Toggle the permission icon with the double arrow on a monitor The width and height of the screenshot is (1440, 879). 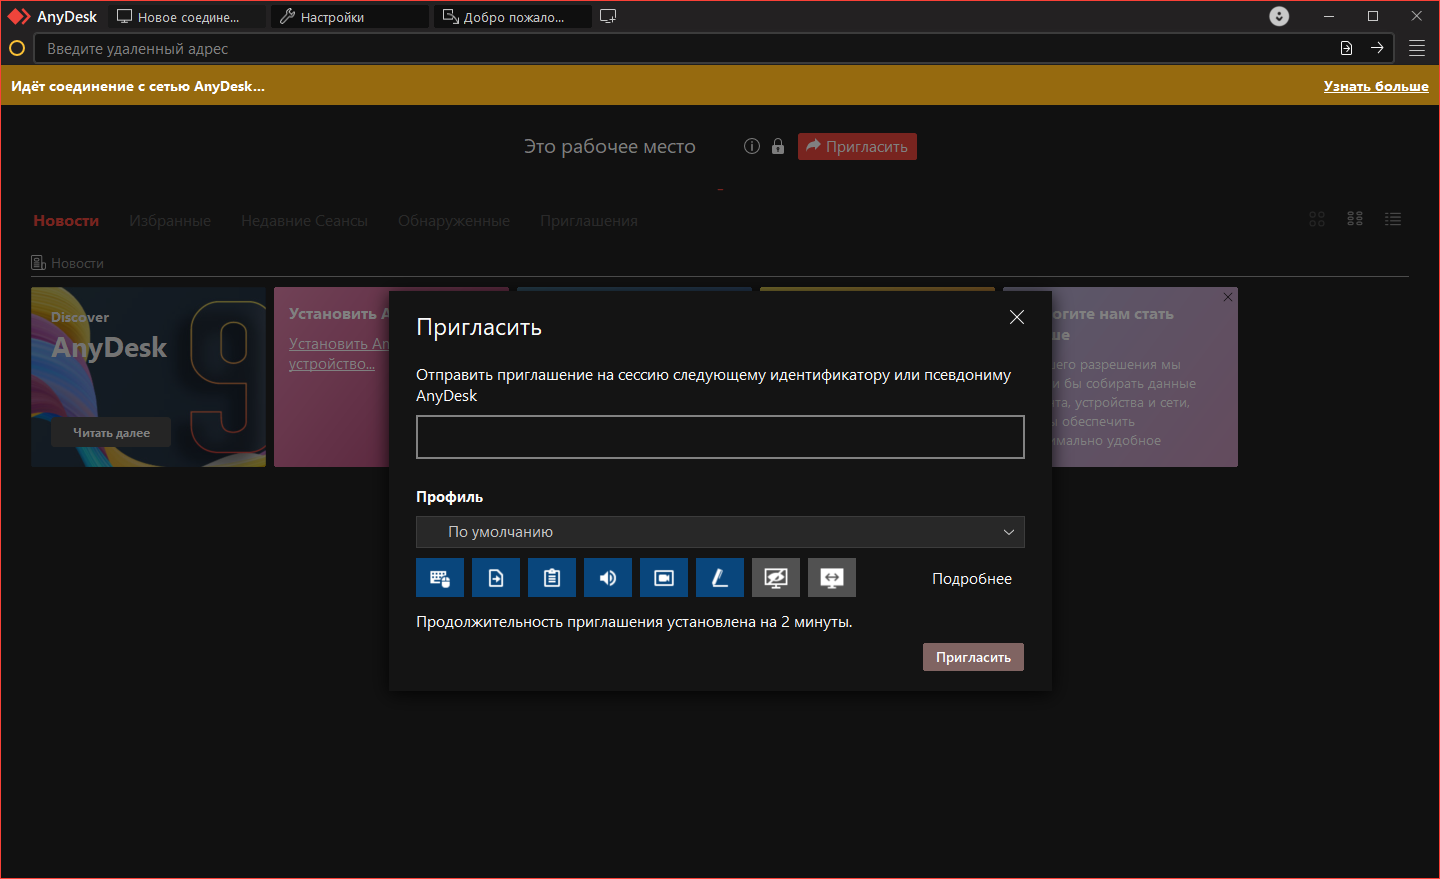tap(832, 578)
